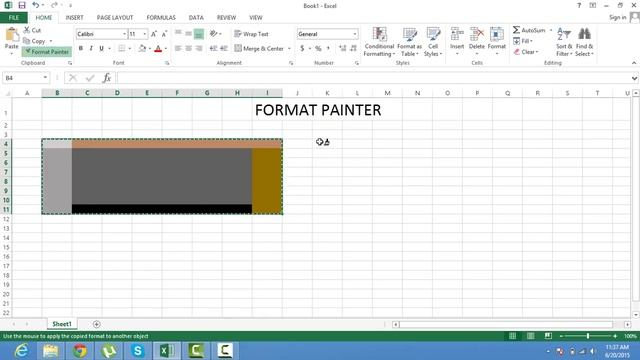Increase font size with the larger A icon
Image resolution: width=640 pixels, height=360 pixels.
(x=154, y=34)
